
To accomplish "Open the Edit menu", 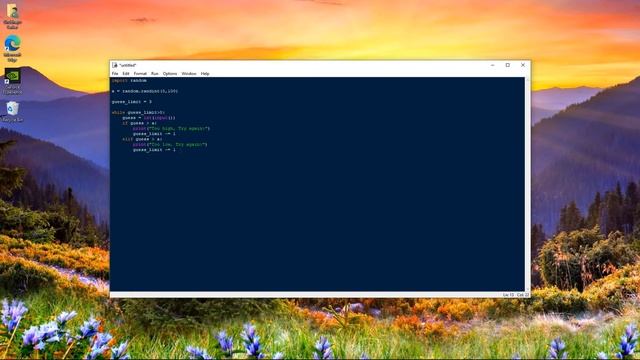I will click(126, 74).
